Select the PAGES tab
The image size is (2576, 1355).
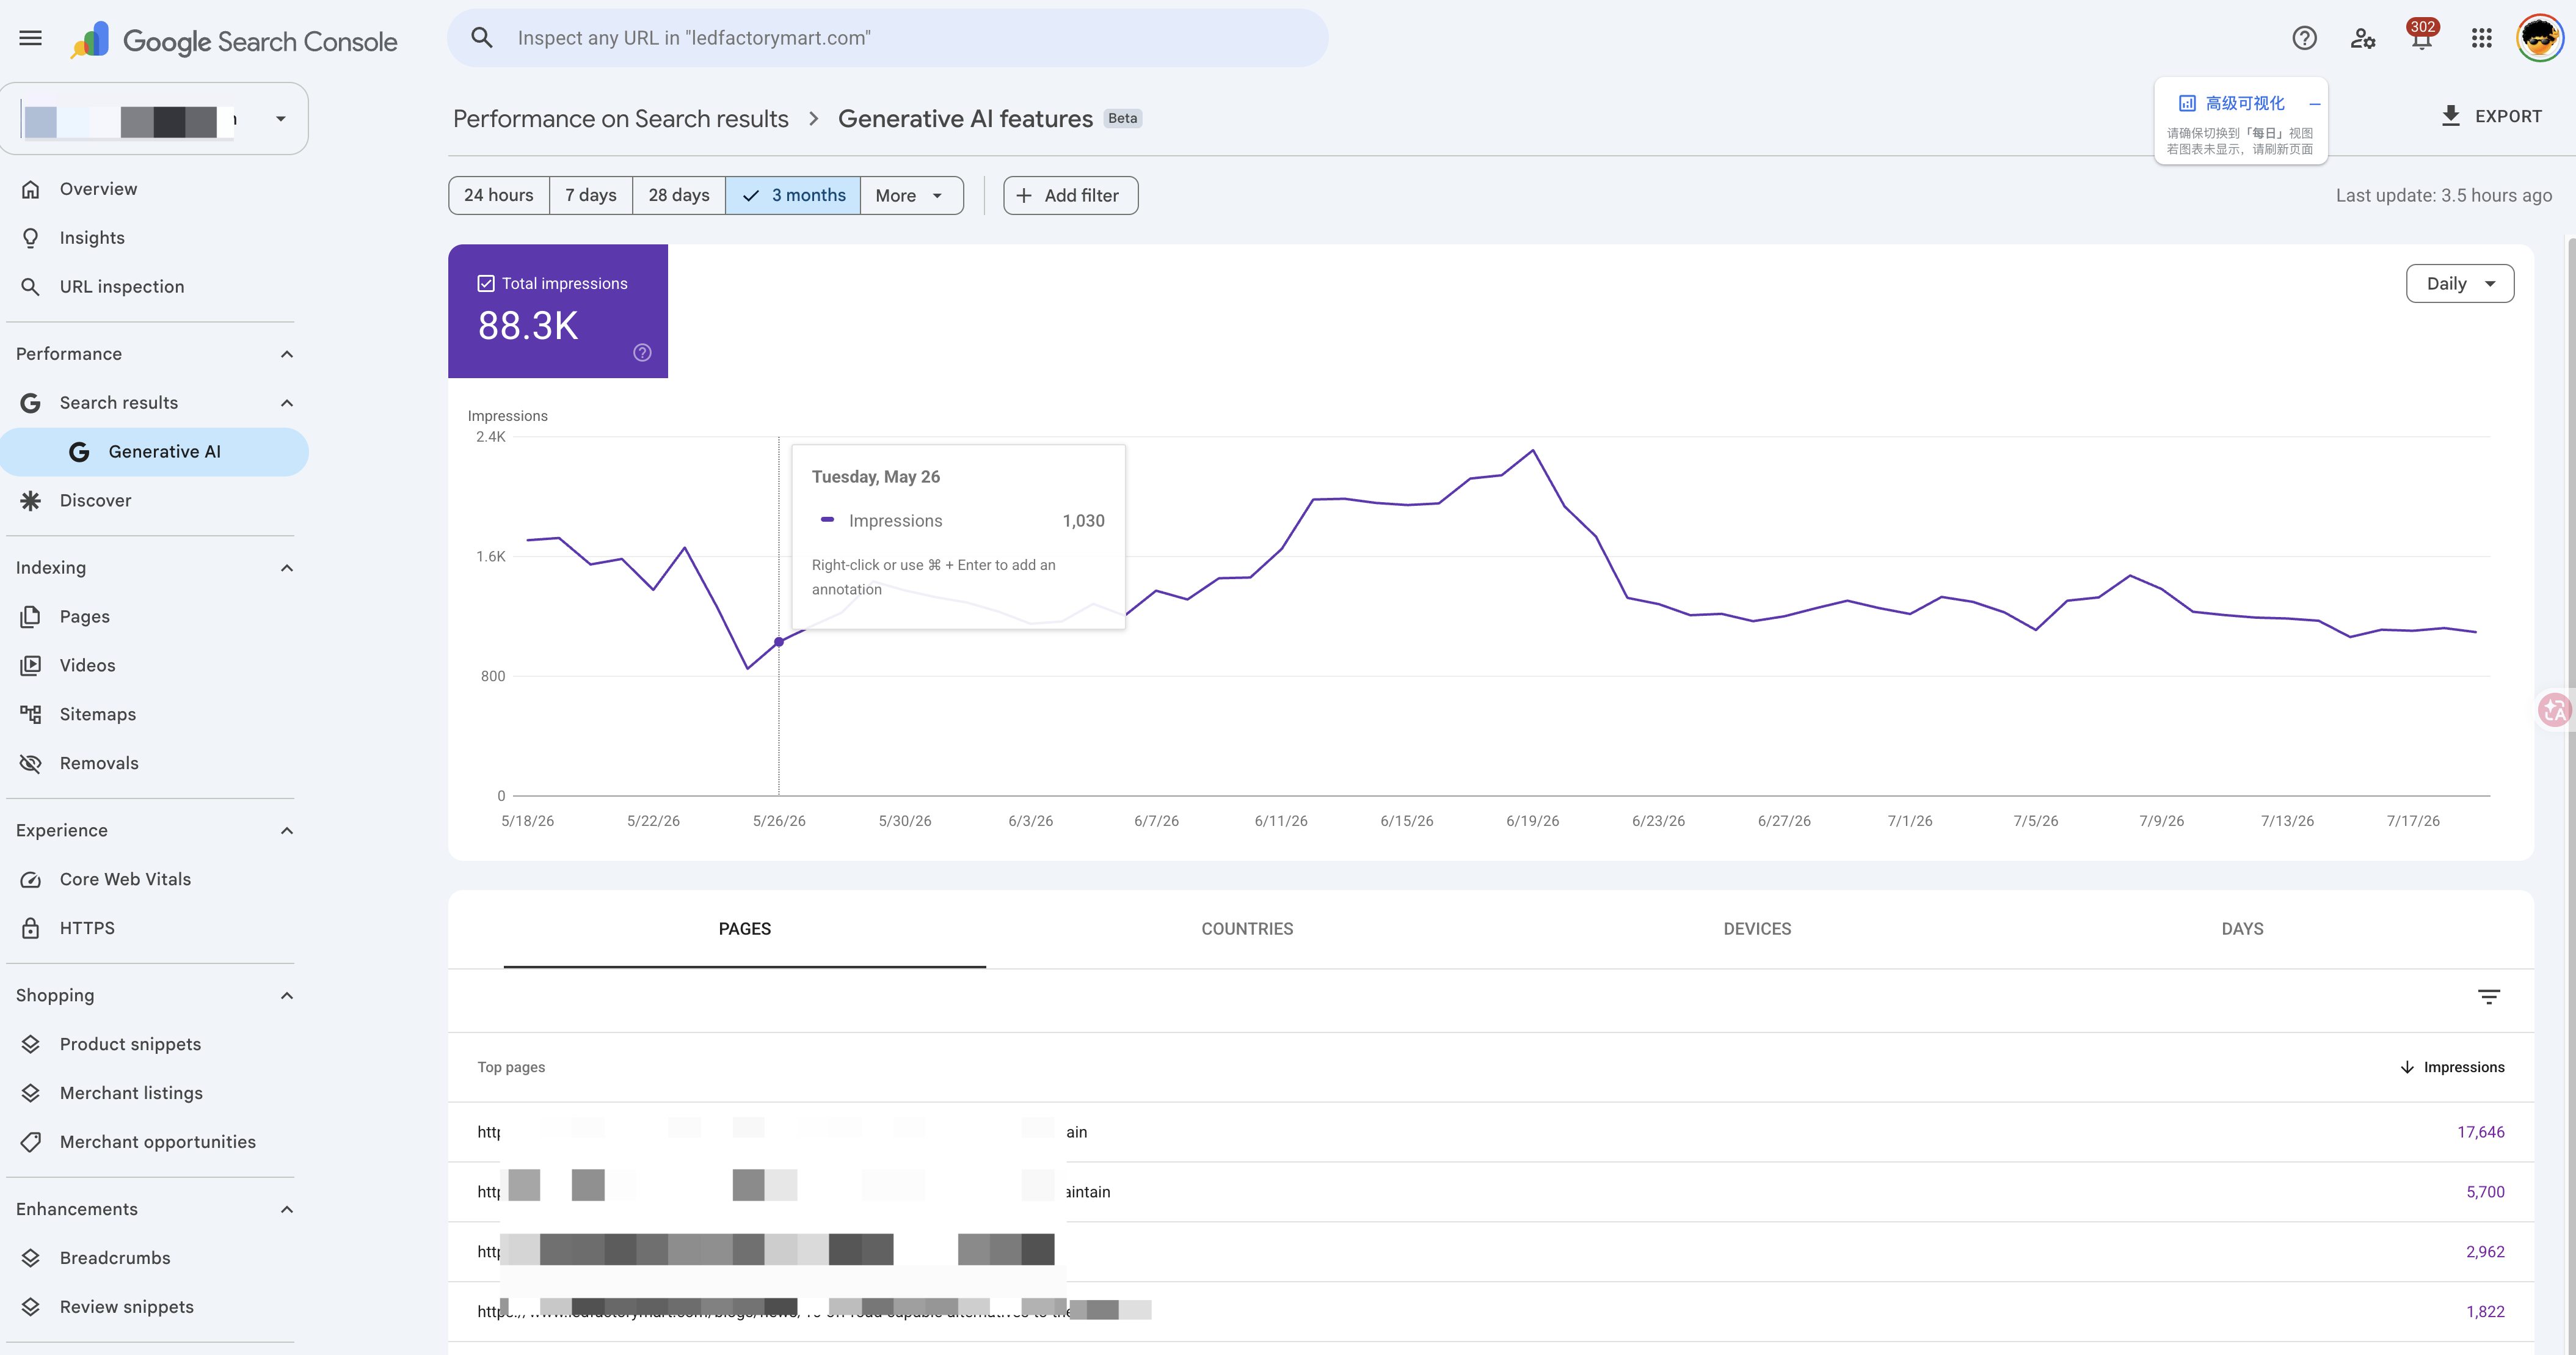[x=745, y=929]
